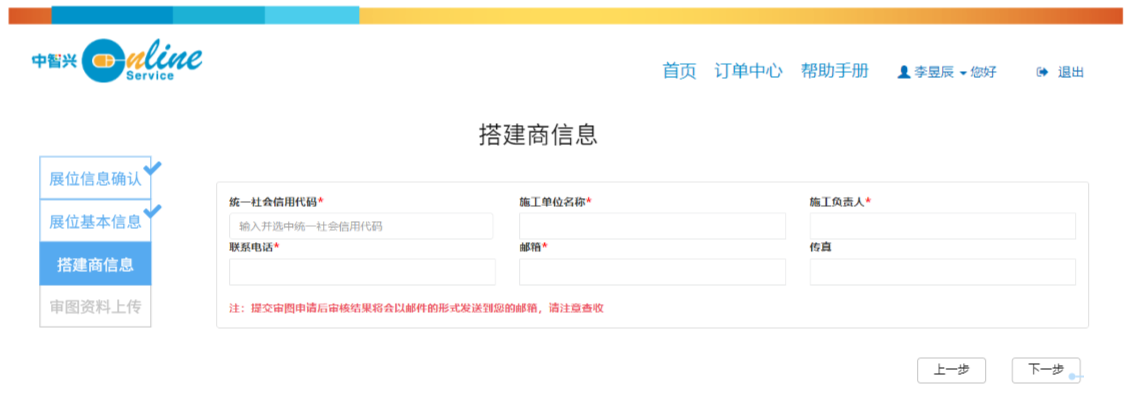Click the 施工负责人 field label
1129x399 pixels.
coord(840,202)
